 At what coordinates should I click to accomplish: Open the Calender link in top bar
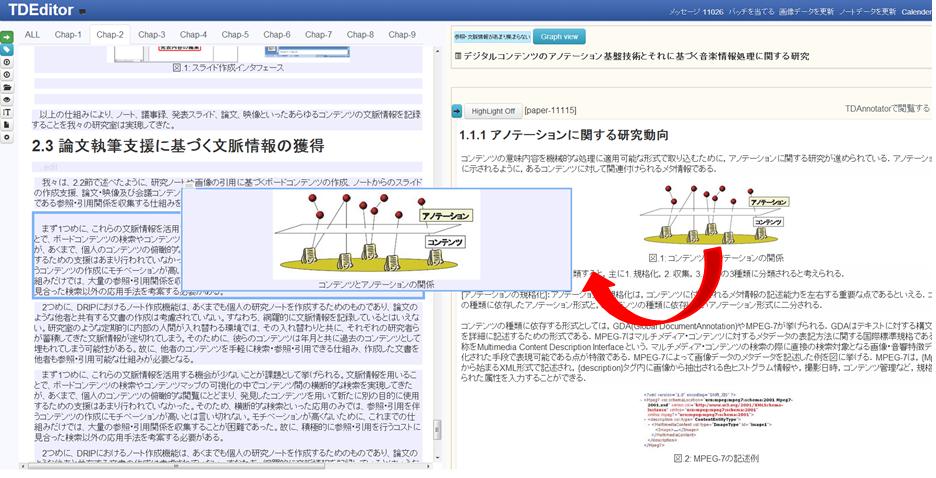pos(916,12)
